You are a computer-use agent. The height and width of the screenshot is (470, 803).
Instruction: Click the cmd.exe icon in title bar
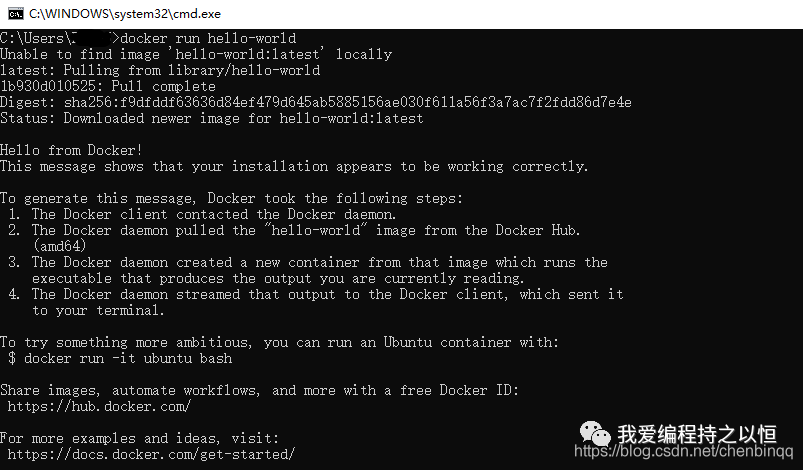tap(16, 14)
